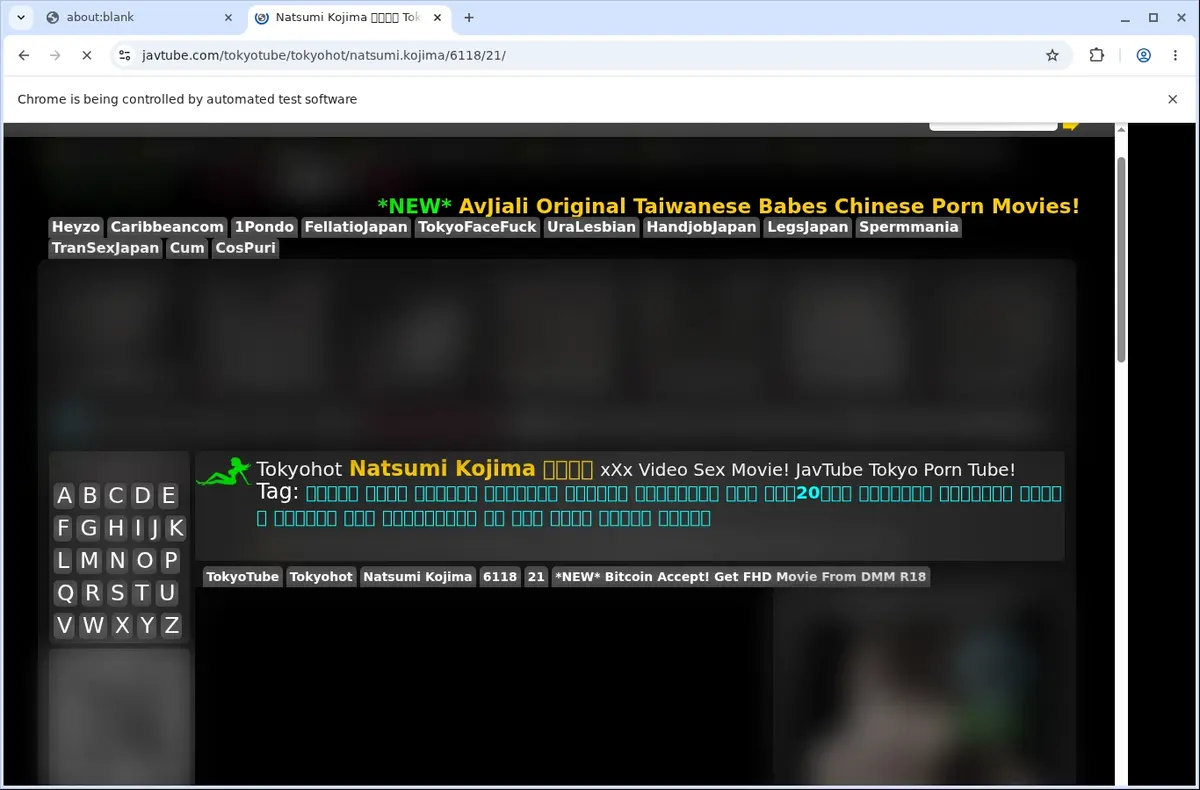Open the TranSexJapan category
The image size is (1200, 790).
click(x=105, y=248)
